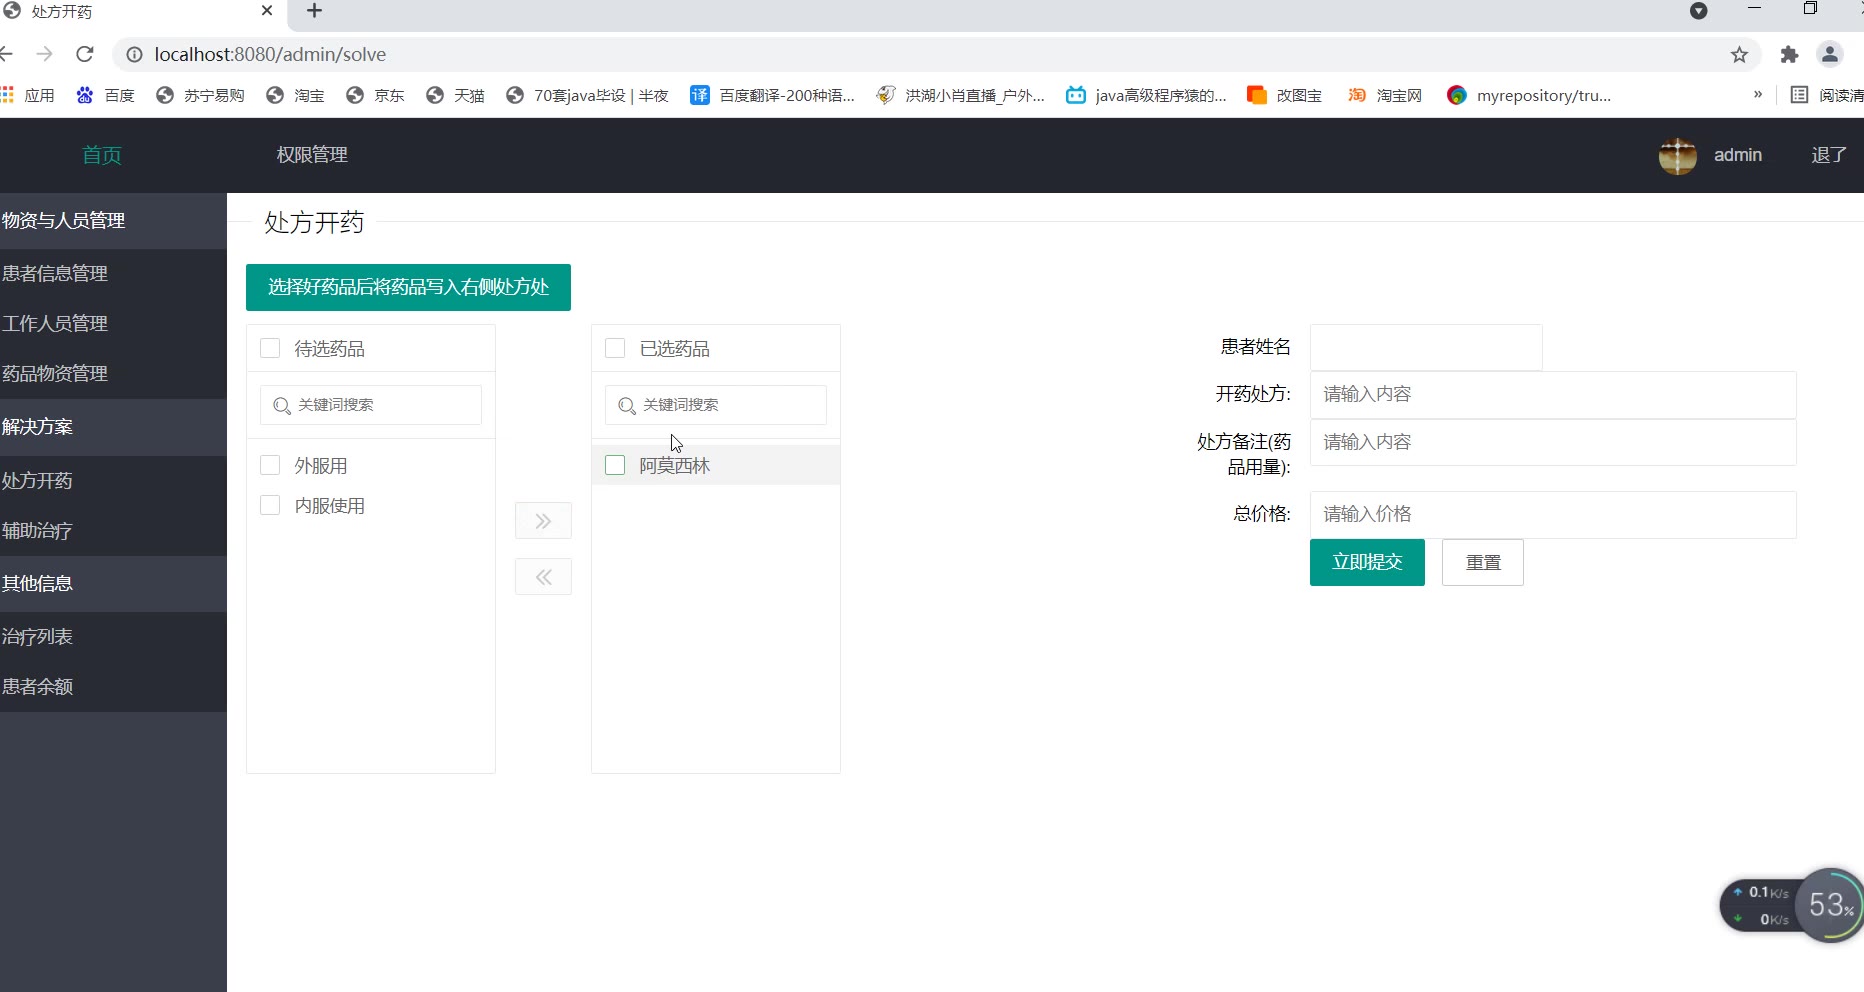Open the 改图宝 bookmark
This screenshot has height=992, width=1864.
coord(1284,95)
